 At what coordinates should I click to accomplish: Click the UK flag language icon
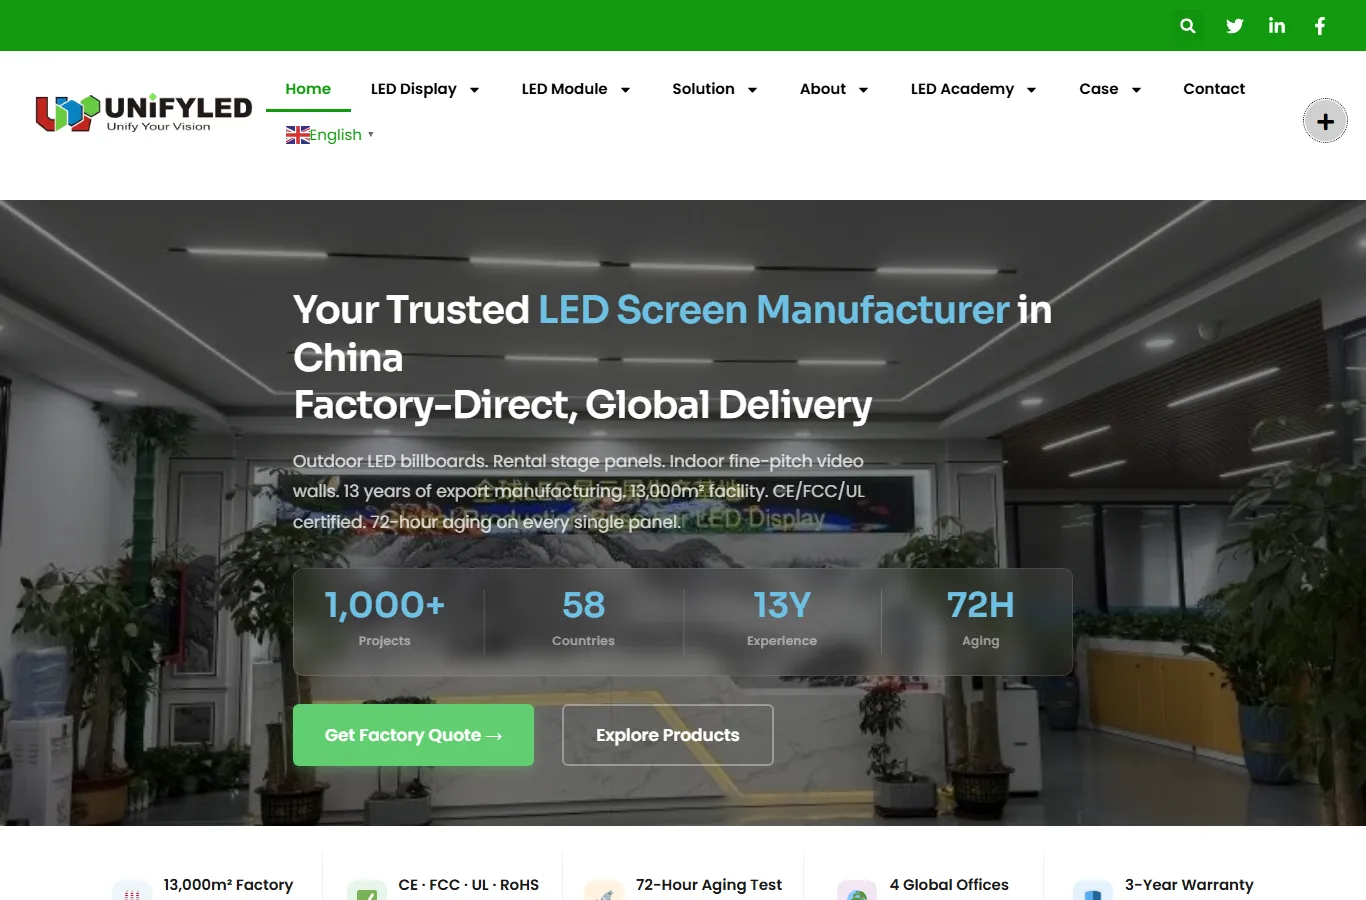pyautogui.click(x=297, y=135)
